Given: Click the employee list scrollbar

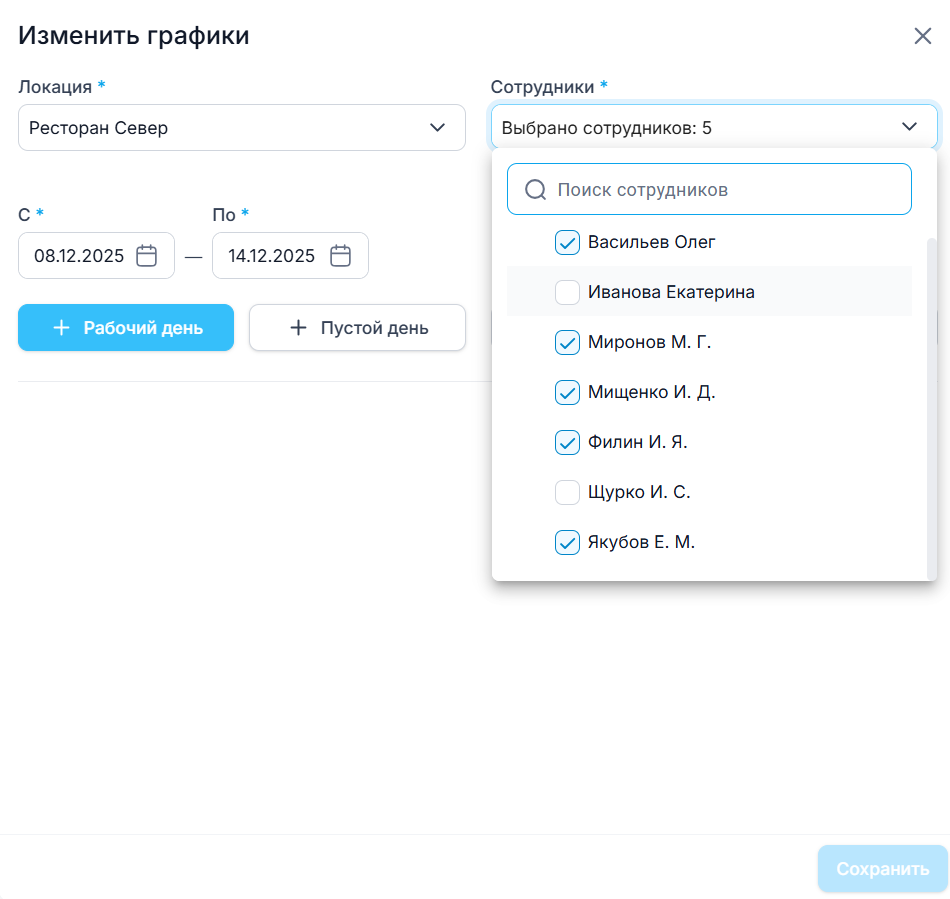Looking at the screenshot, I should pos(932,400).
